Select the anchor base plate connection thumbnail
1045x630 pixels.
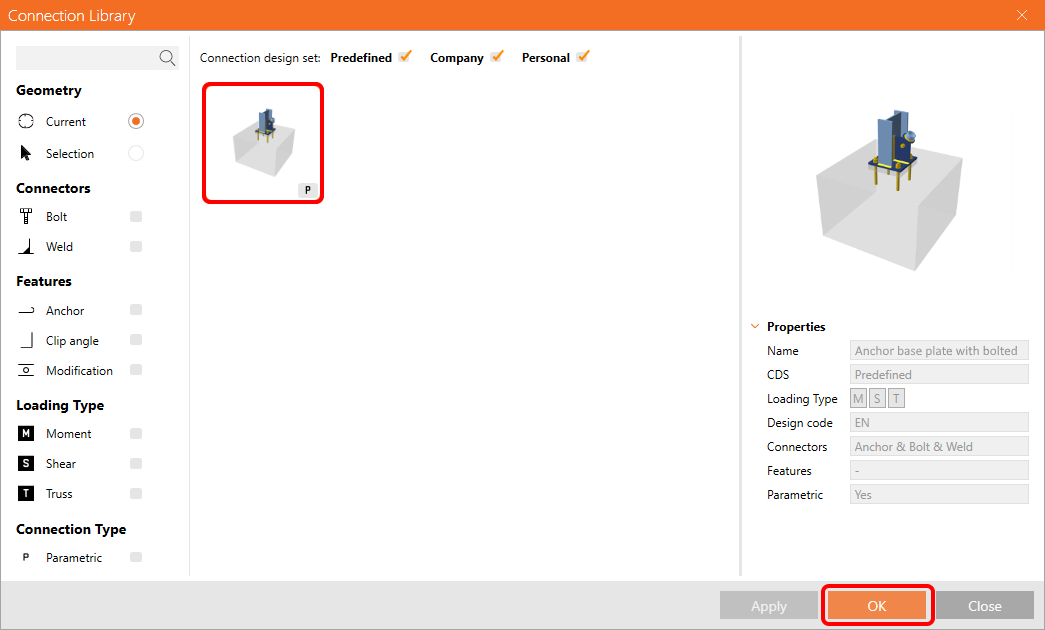click(263, 142)
